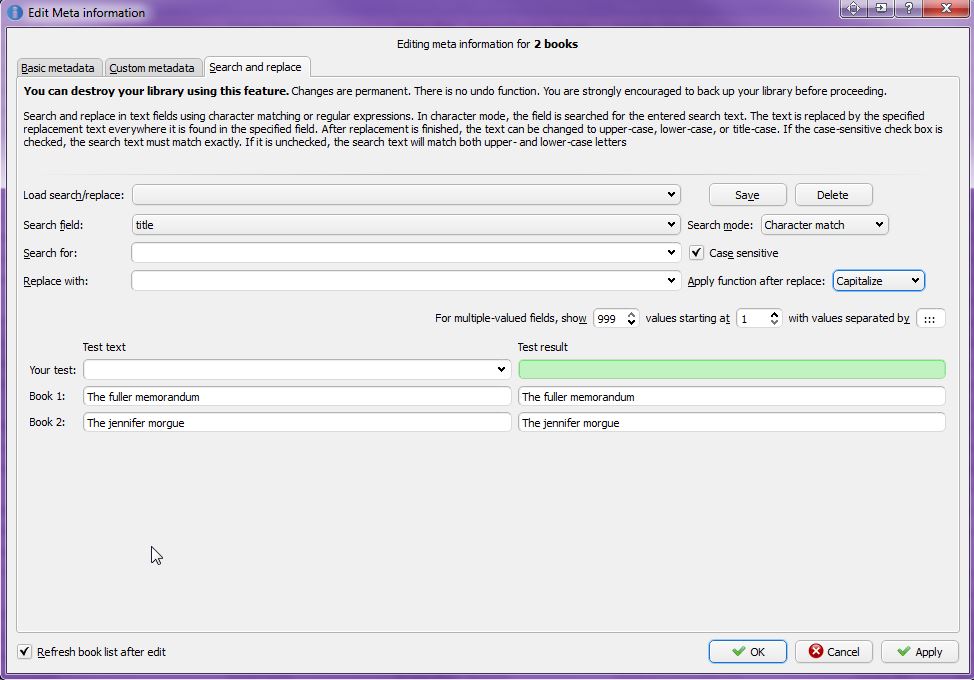This screenshot has width=974, height=680.
Task: Click the move-arrows title bar button
Action: [853, 8]
